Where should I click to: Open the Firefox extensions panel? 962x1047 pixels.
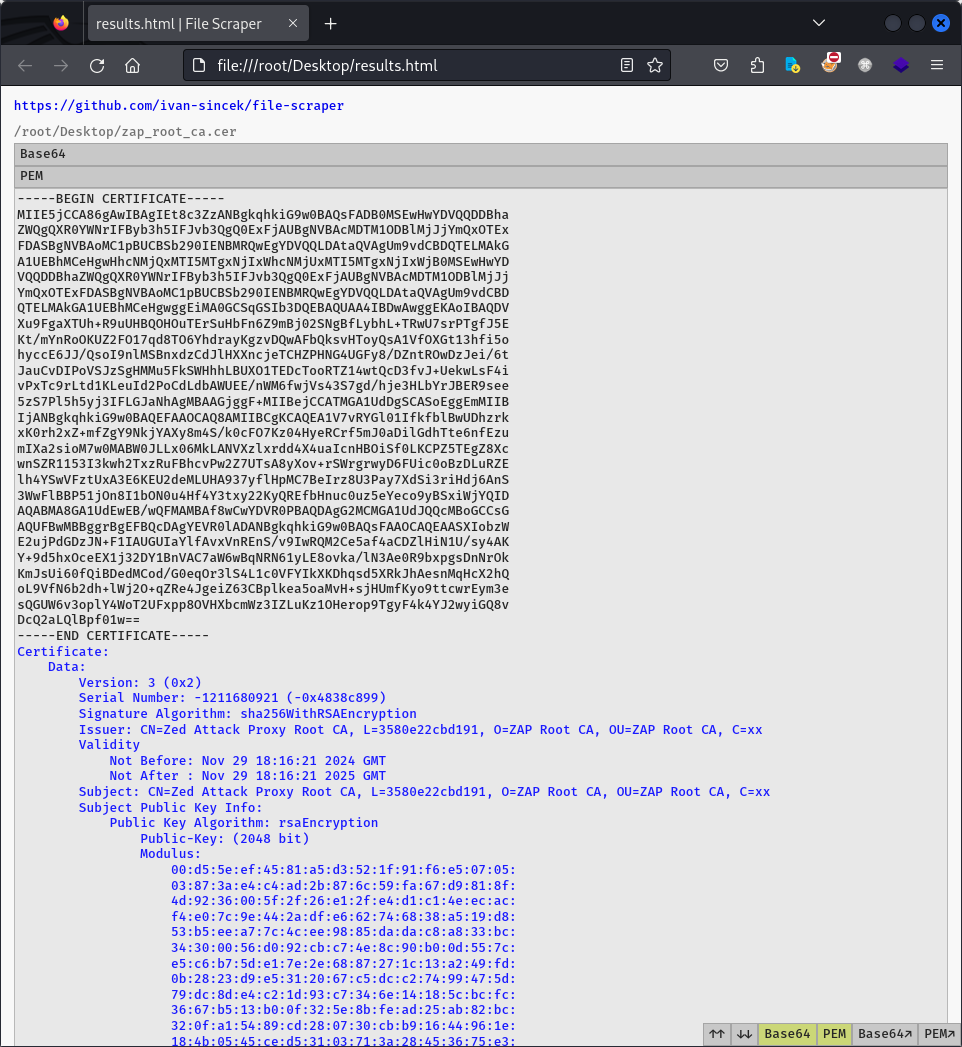tap(757, 65)
